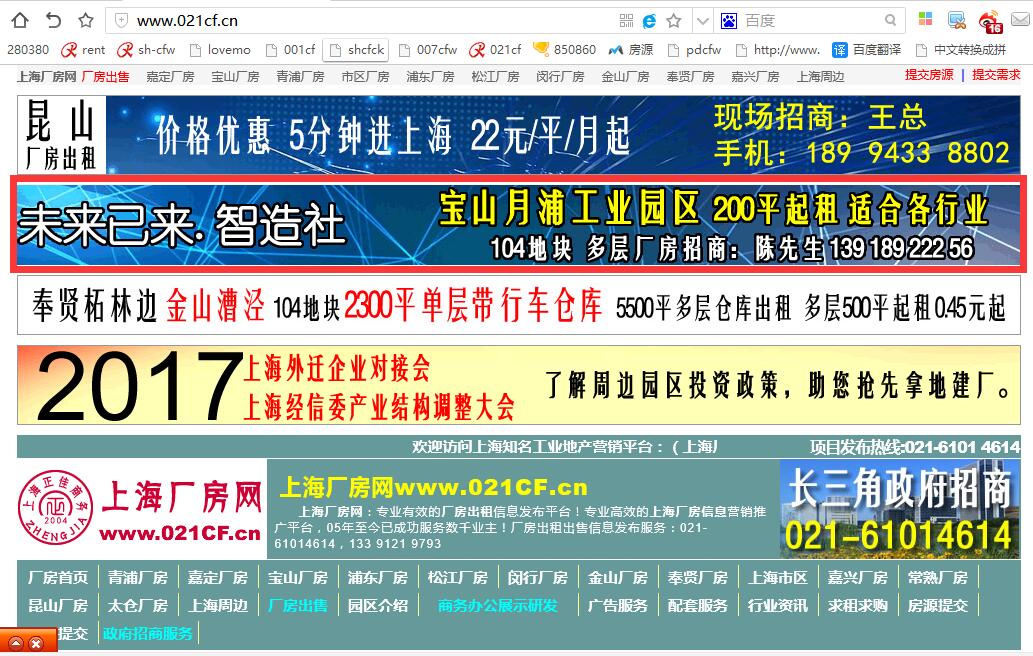Viewport: 1033px width, 656px height.
Task: Click the 提交房源 link
Action: [x=929, y=75]
